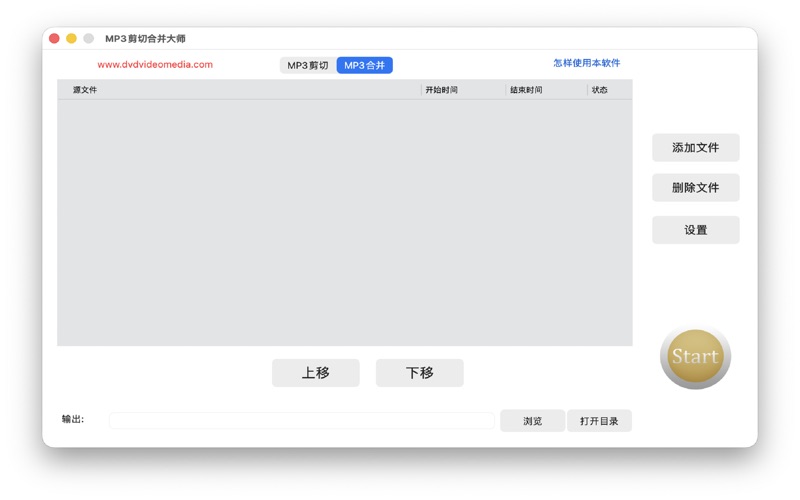Click the 浏览 browse button
800x500 pixels.
coord(532,421)
